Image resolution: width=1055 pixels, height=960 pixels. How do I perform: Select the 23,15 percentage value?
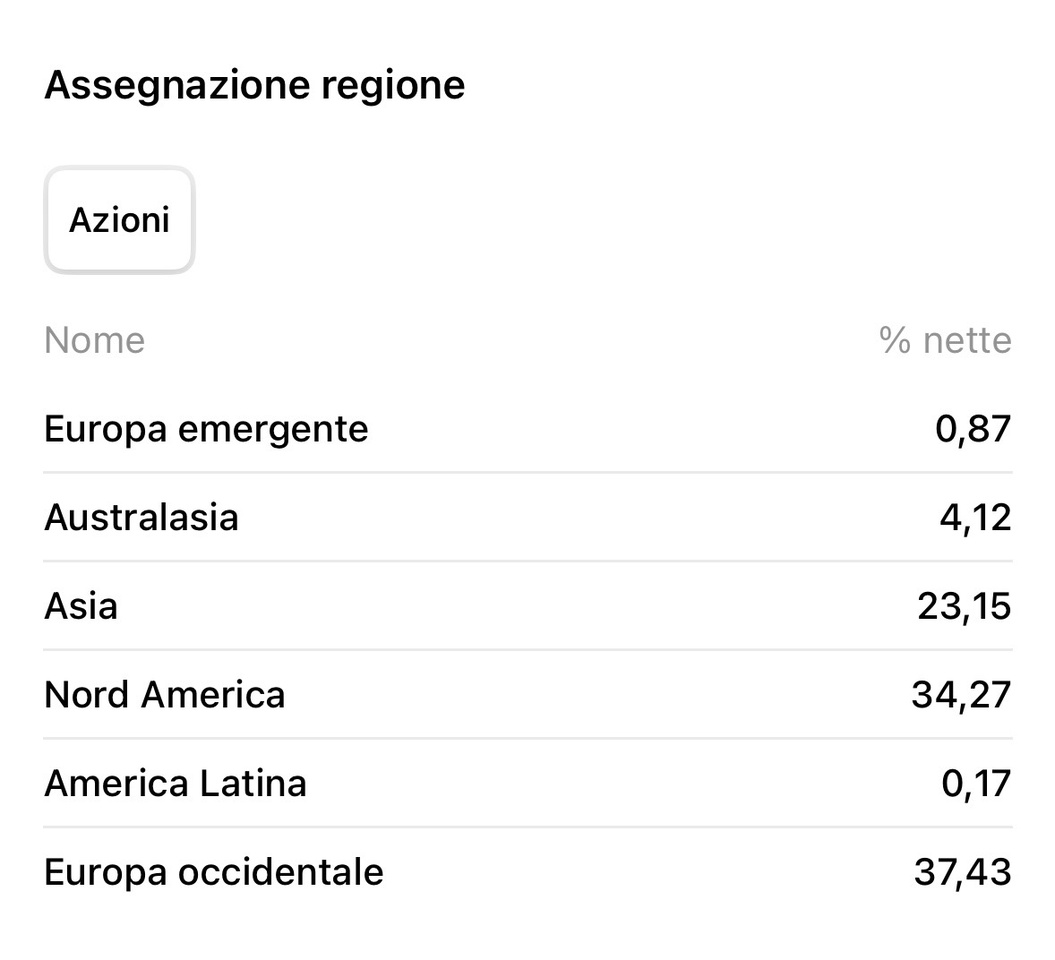pyautogui.click(x=964, y=606)
